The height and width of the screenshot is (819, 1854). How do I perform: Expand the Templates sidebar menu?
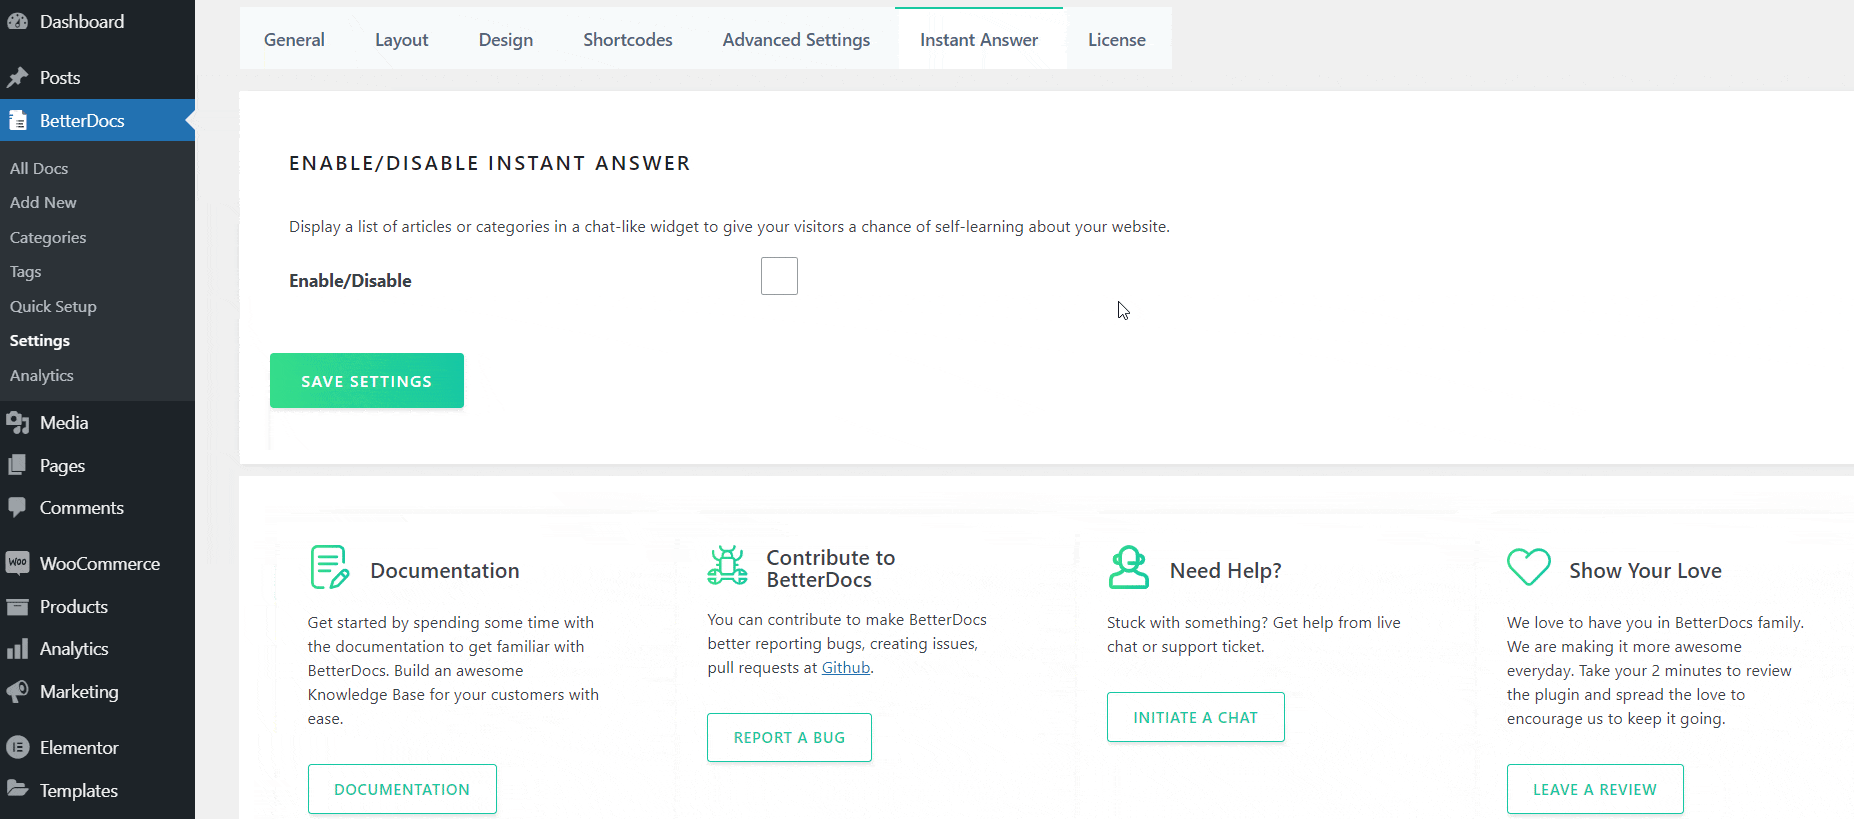[77, 790]
